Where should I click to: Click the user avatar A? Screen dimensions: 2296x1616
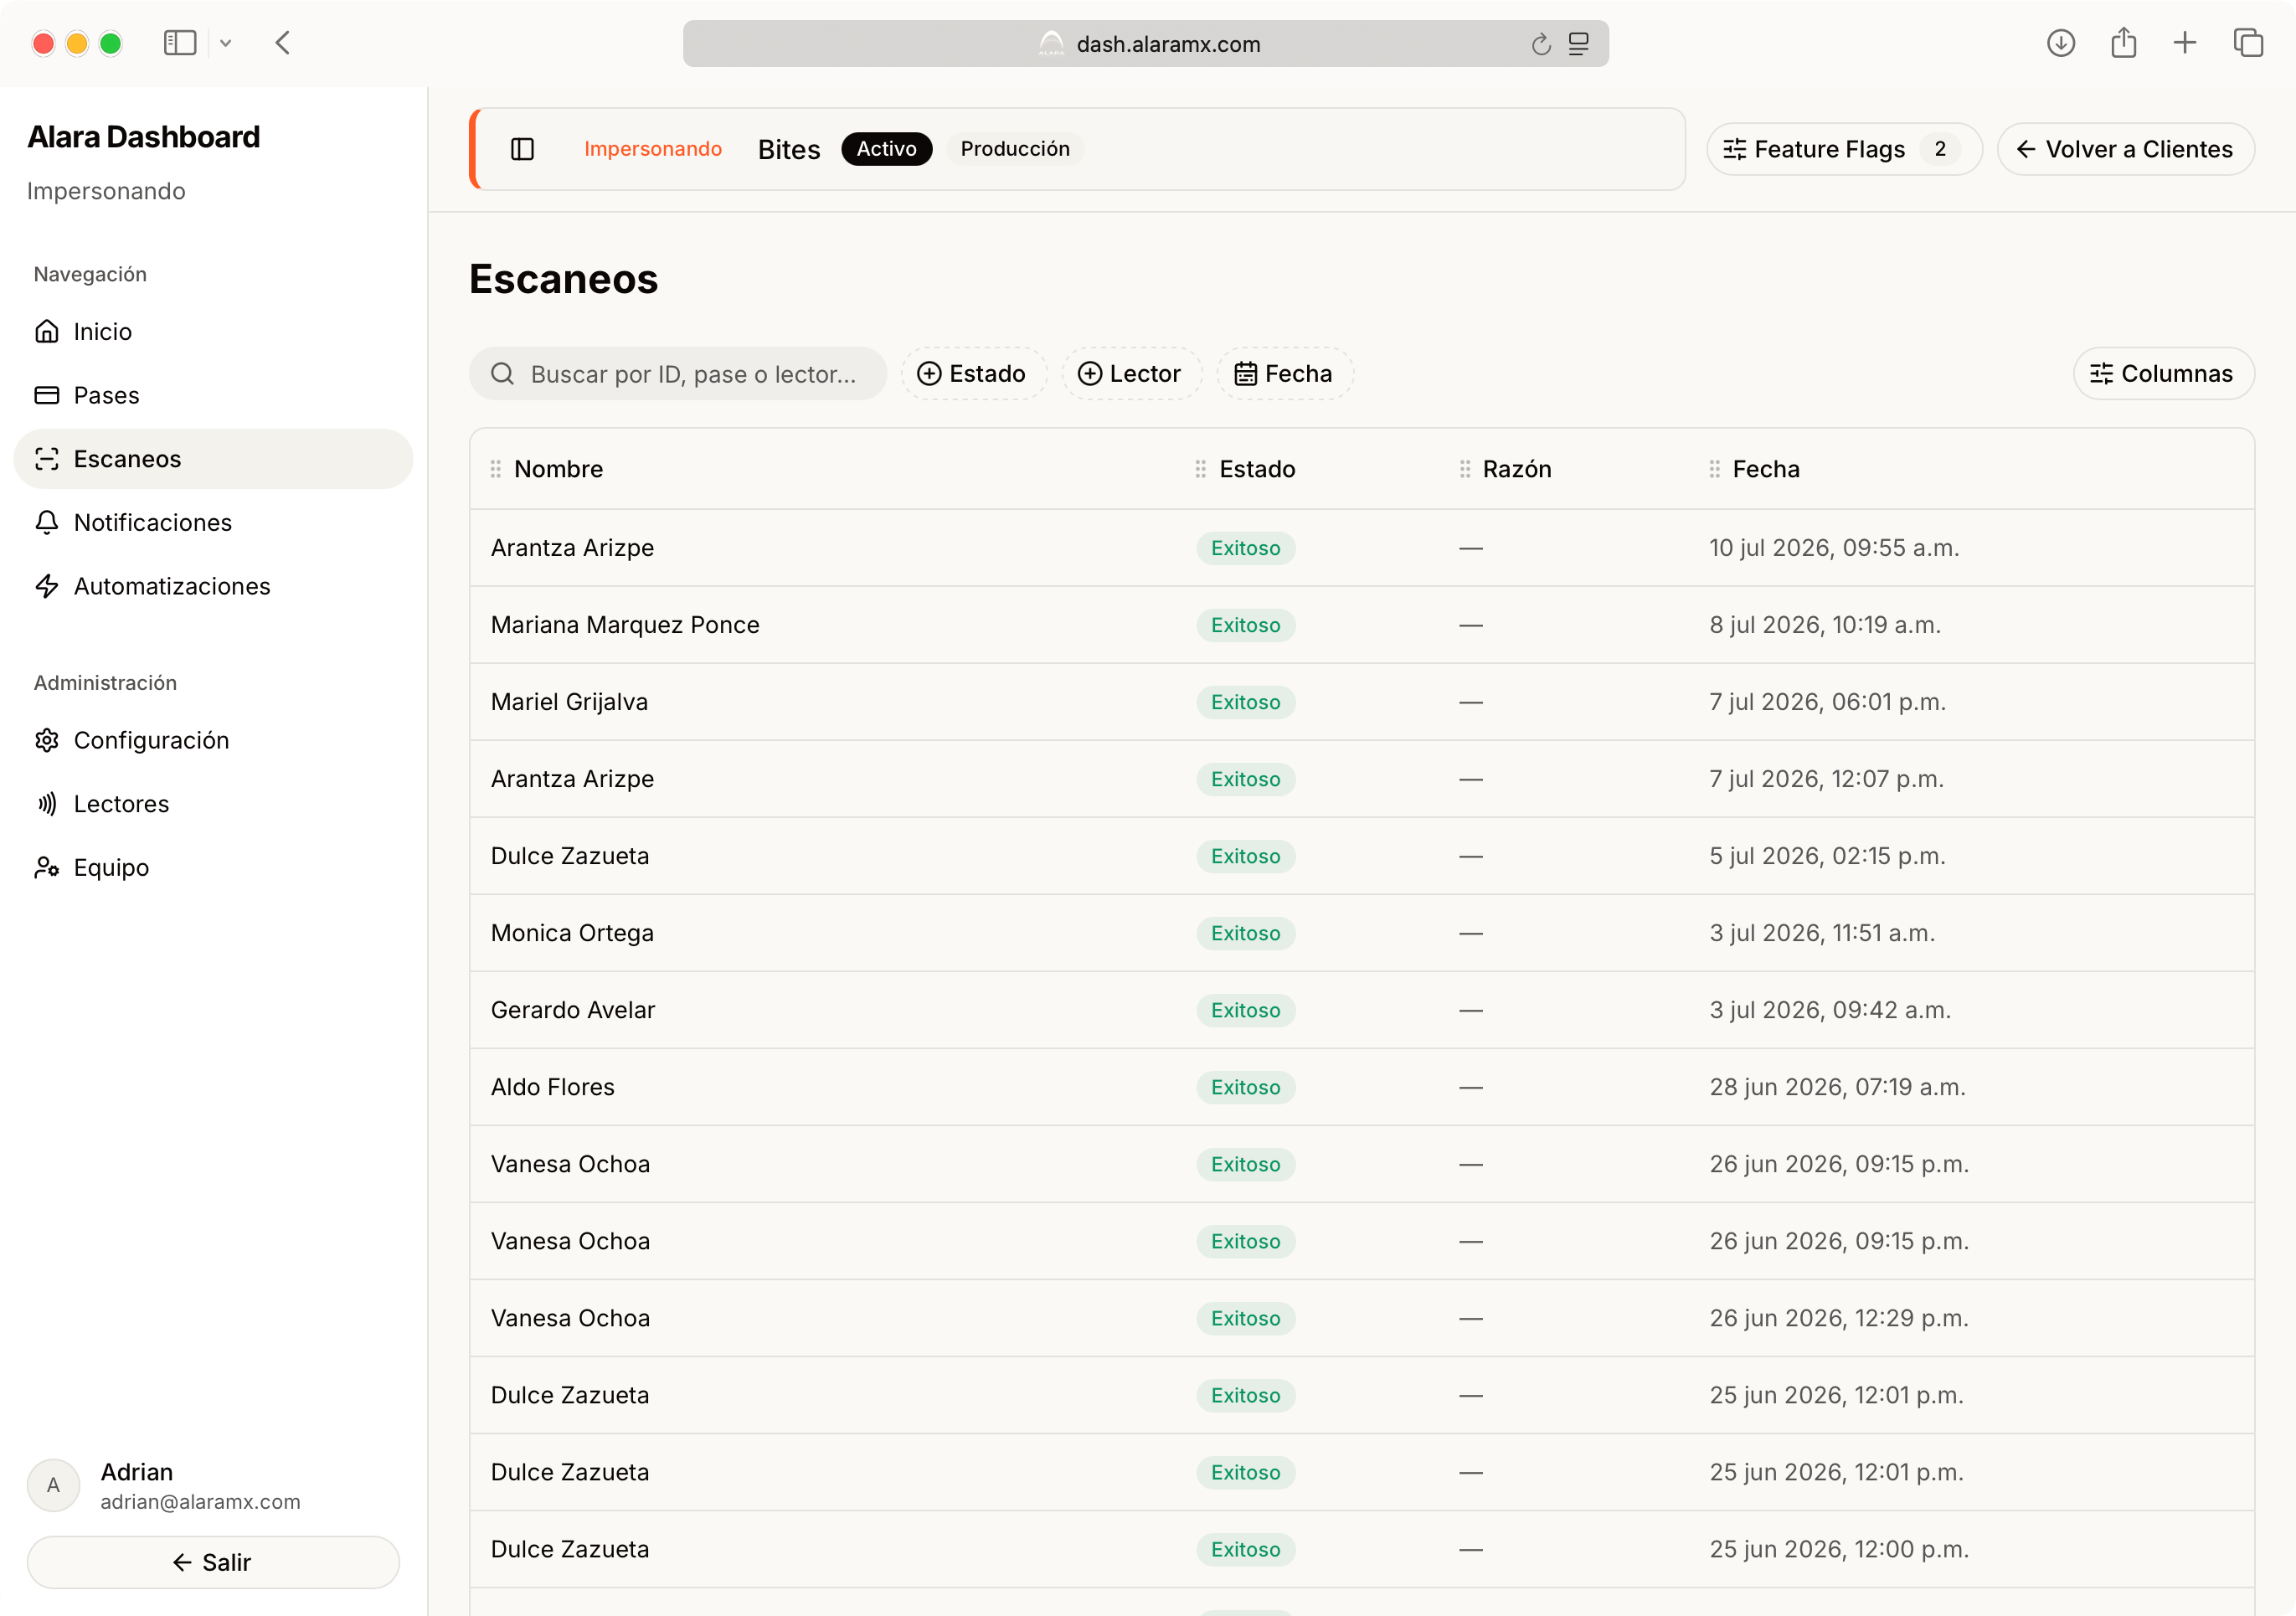(x=54, y=1485)
